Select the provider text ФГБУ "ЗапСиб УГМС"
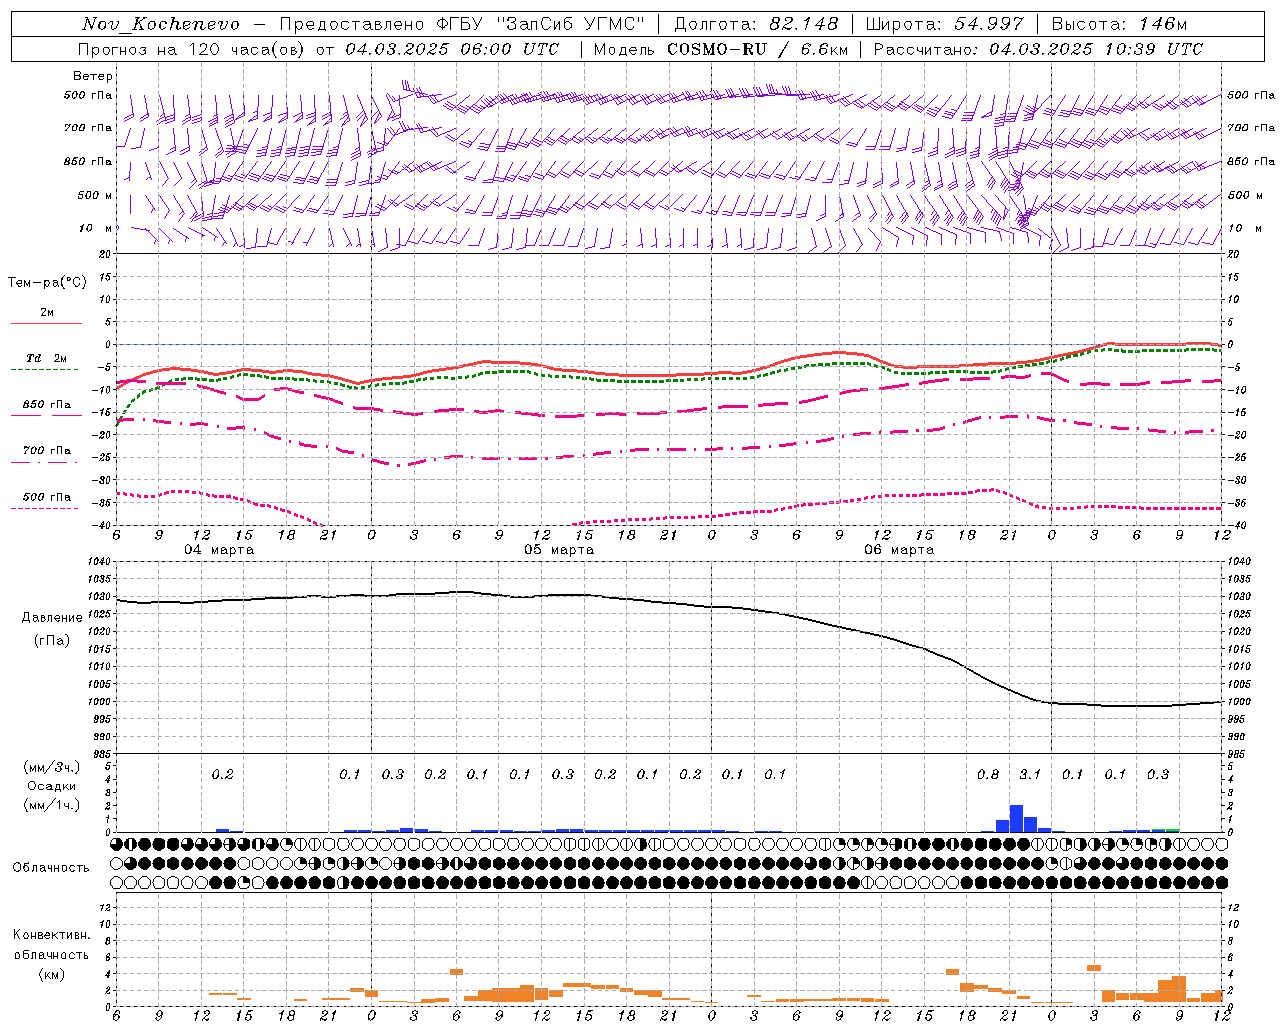This screenshot has height=1024, width=1280. (540, 24)
